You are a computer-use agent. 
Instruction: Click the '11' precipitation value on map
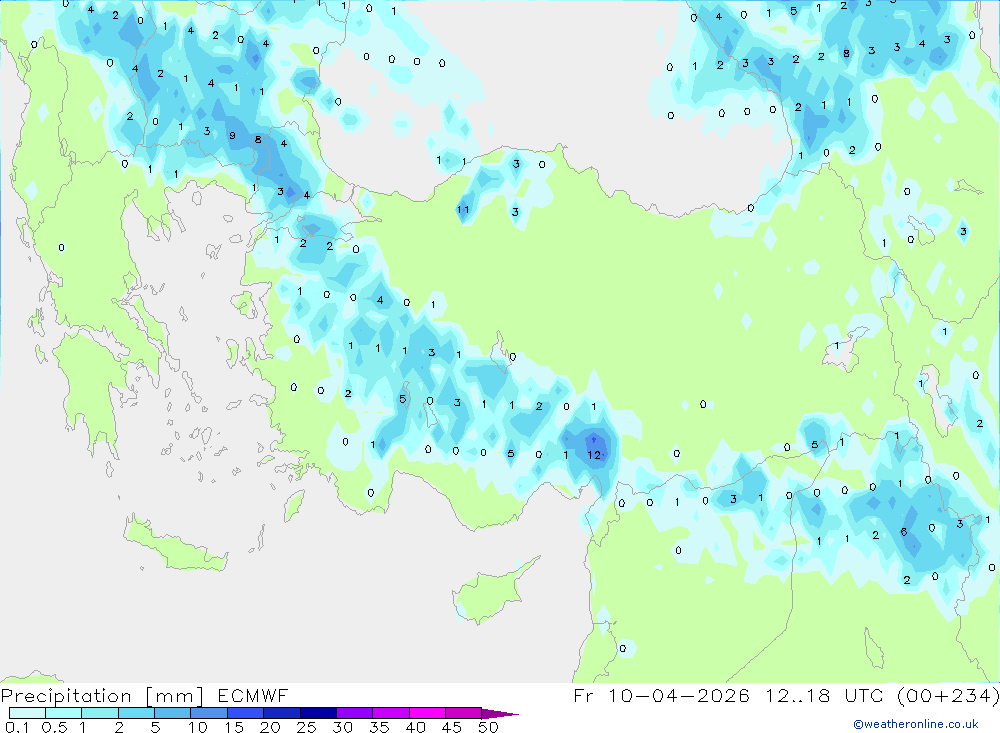pyautogui.click(x=463, y=209)
